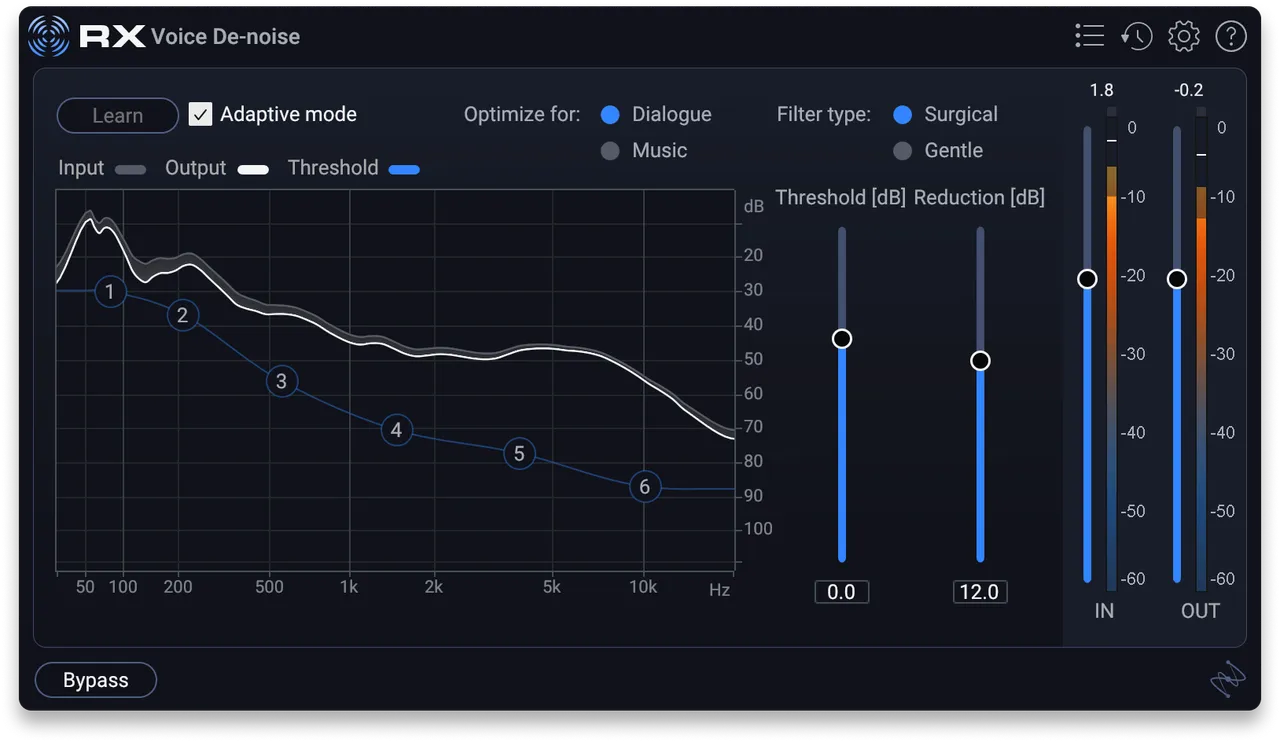Image resolution: width=1280 pixels, height=742 pixels.
Task: Click the Input legend label
Action: [81, 168]
